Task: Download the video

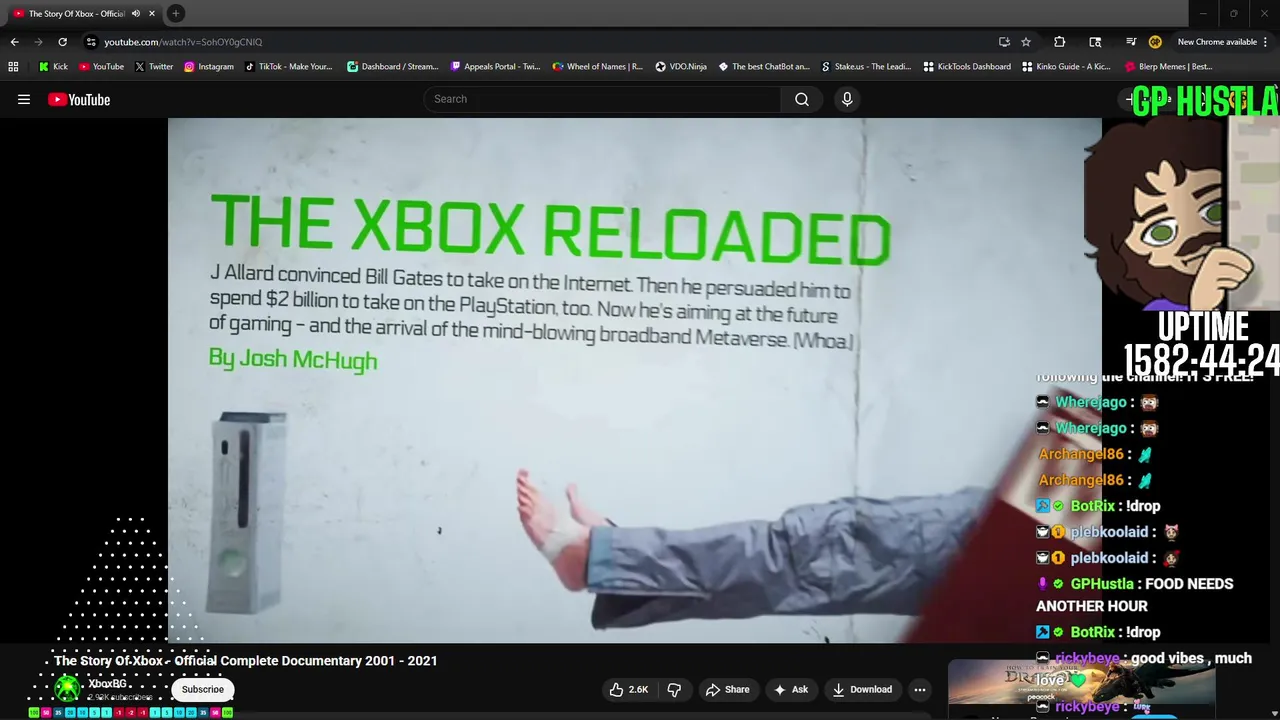Action: 862,689
